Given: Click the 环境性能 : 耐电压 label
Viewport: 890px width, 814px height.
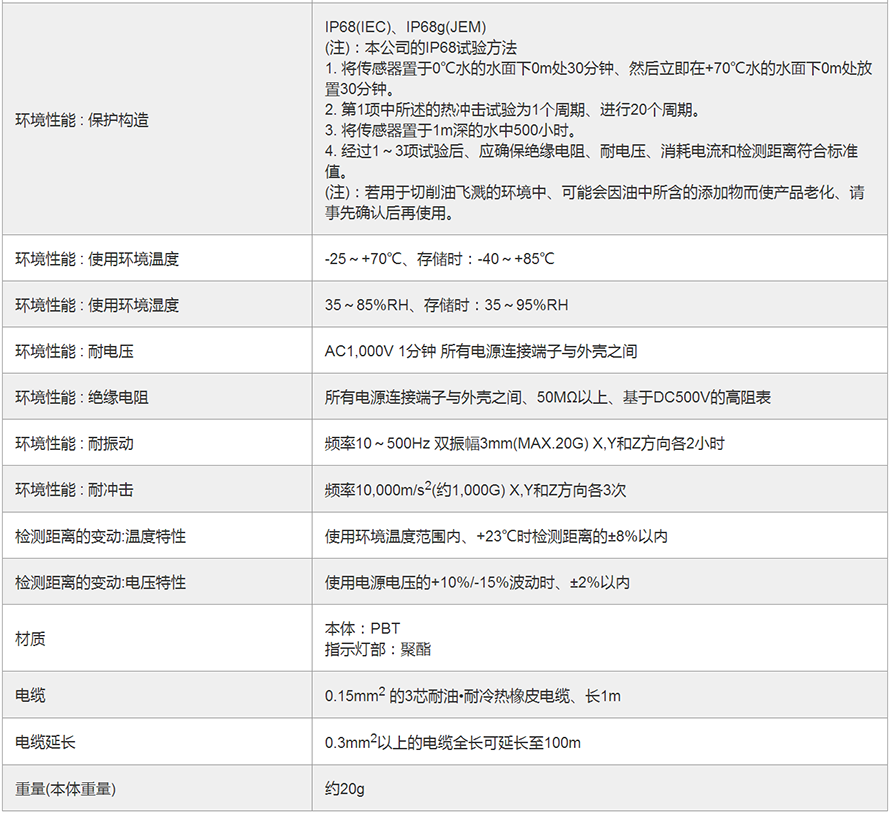Looking at the screenshot, I should (x=82, y=351).
